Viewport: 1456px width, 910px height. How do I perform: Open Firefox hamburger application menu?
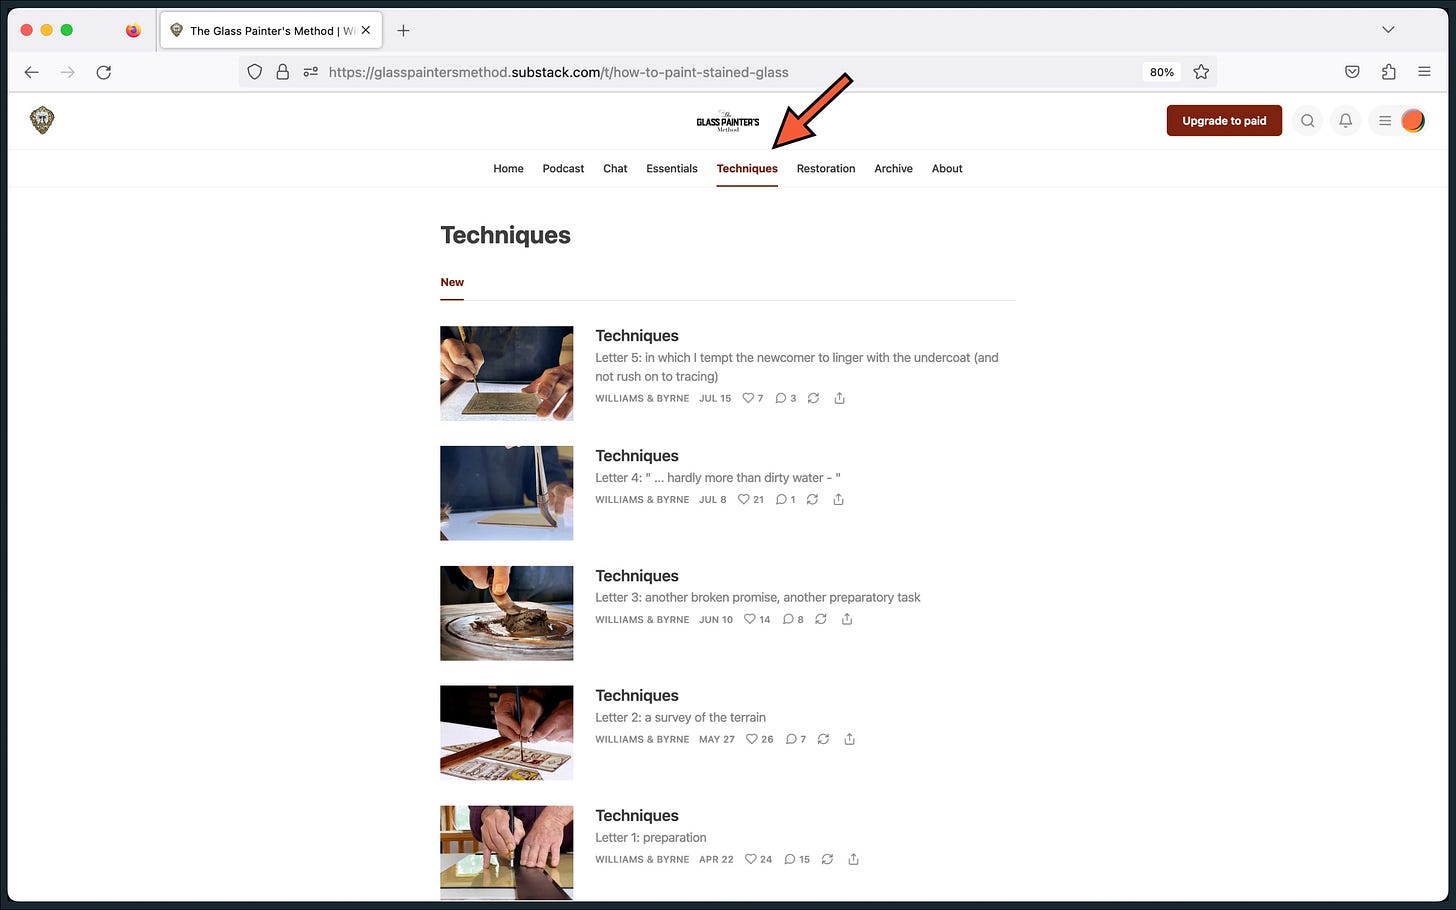[x=1424, y=72]
